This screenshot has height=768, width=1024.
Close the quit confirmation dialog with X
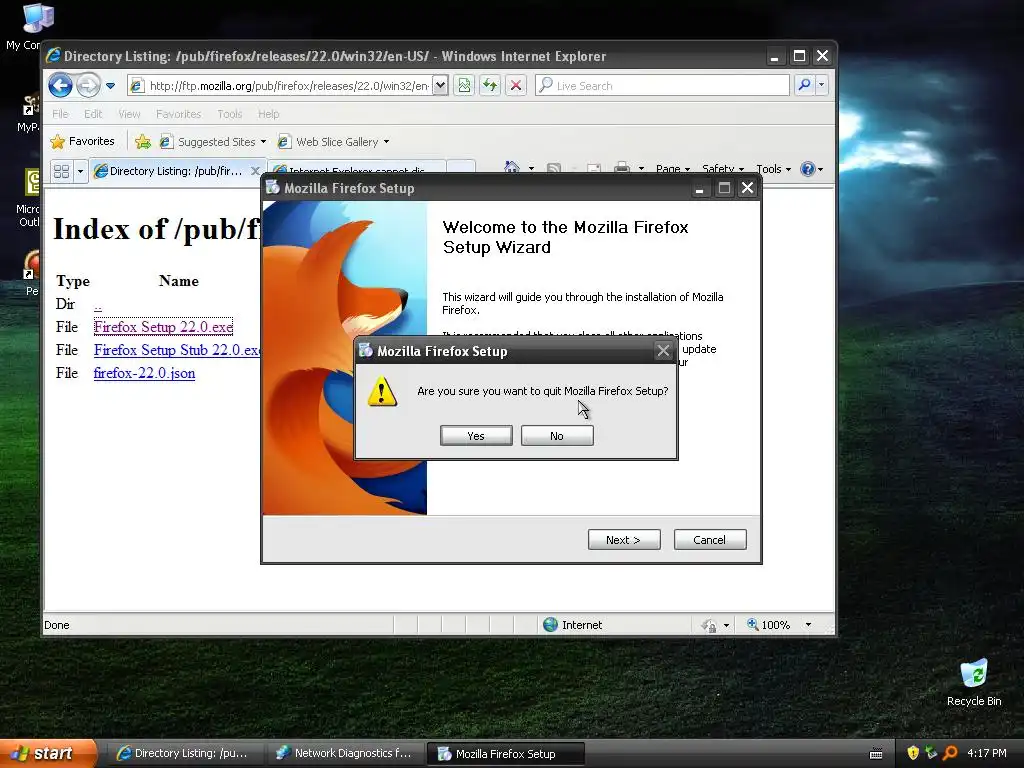[x=663, y=351]
